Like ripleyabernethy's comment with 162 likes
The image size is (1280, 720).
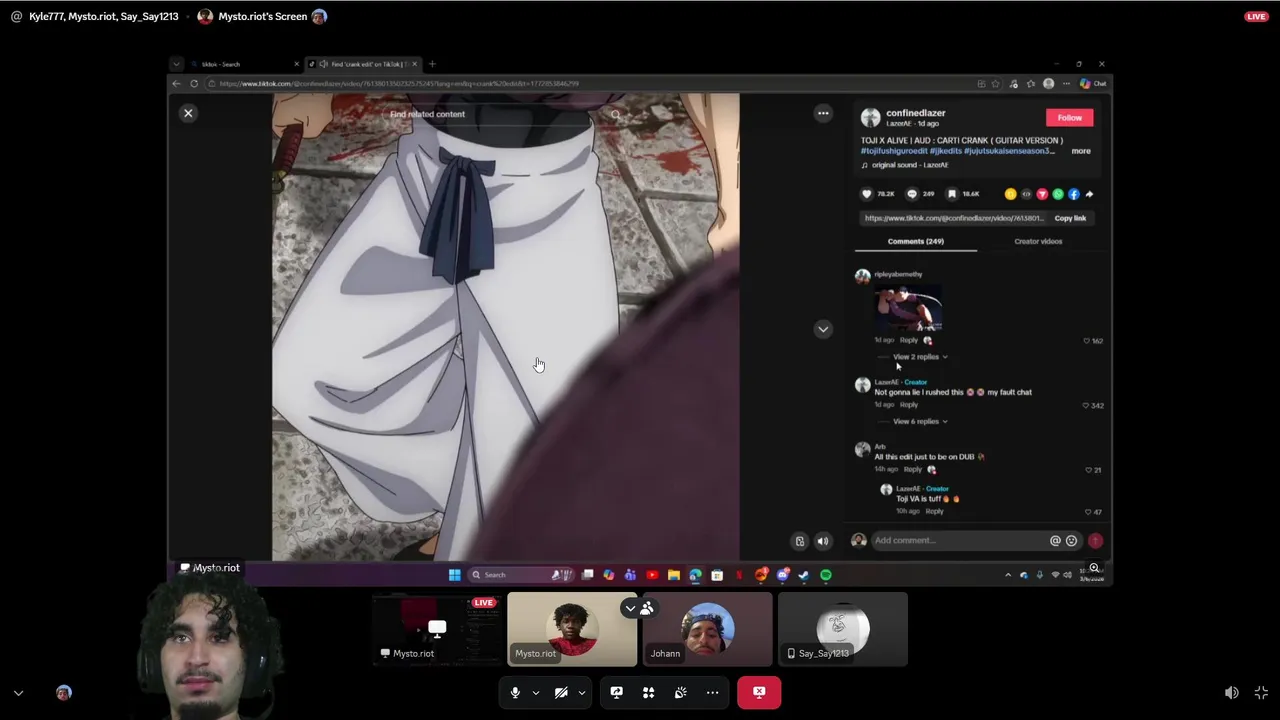(x=1087, y=341)
